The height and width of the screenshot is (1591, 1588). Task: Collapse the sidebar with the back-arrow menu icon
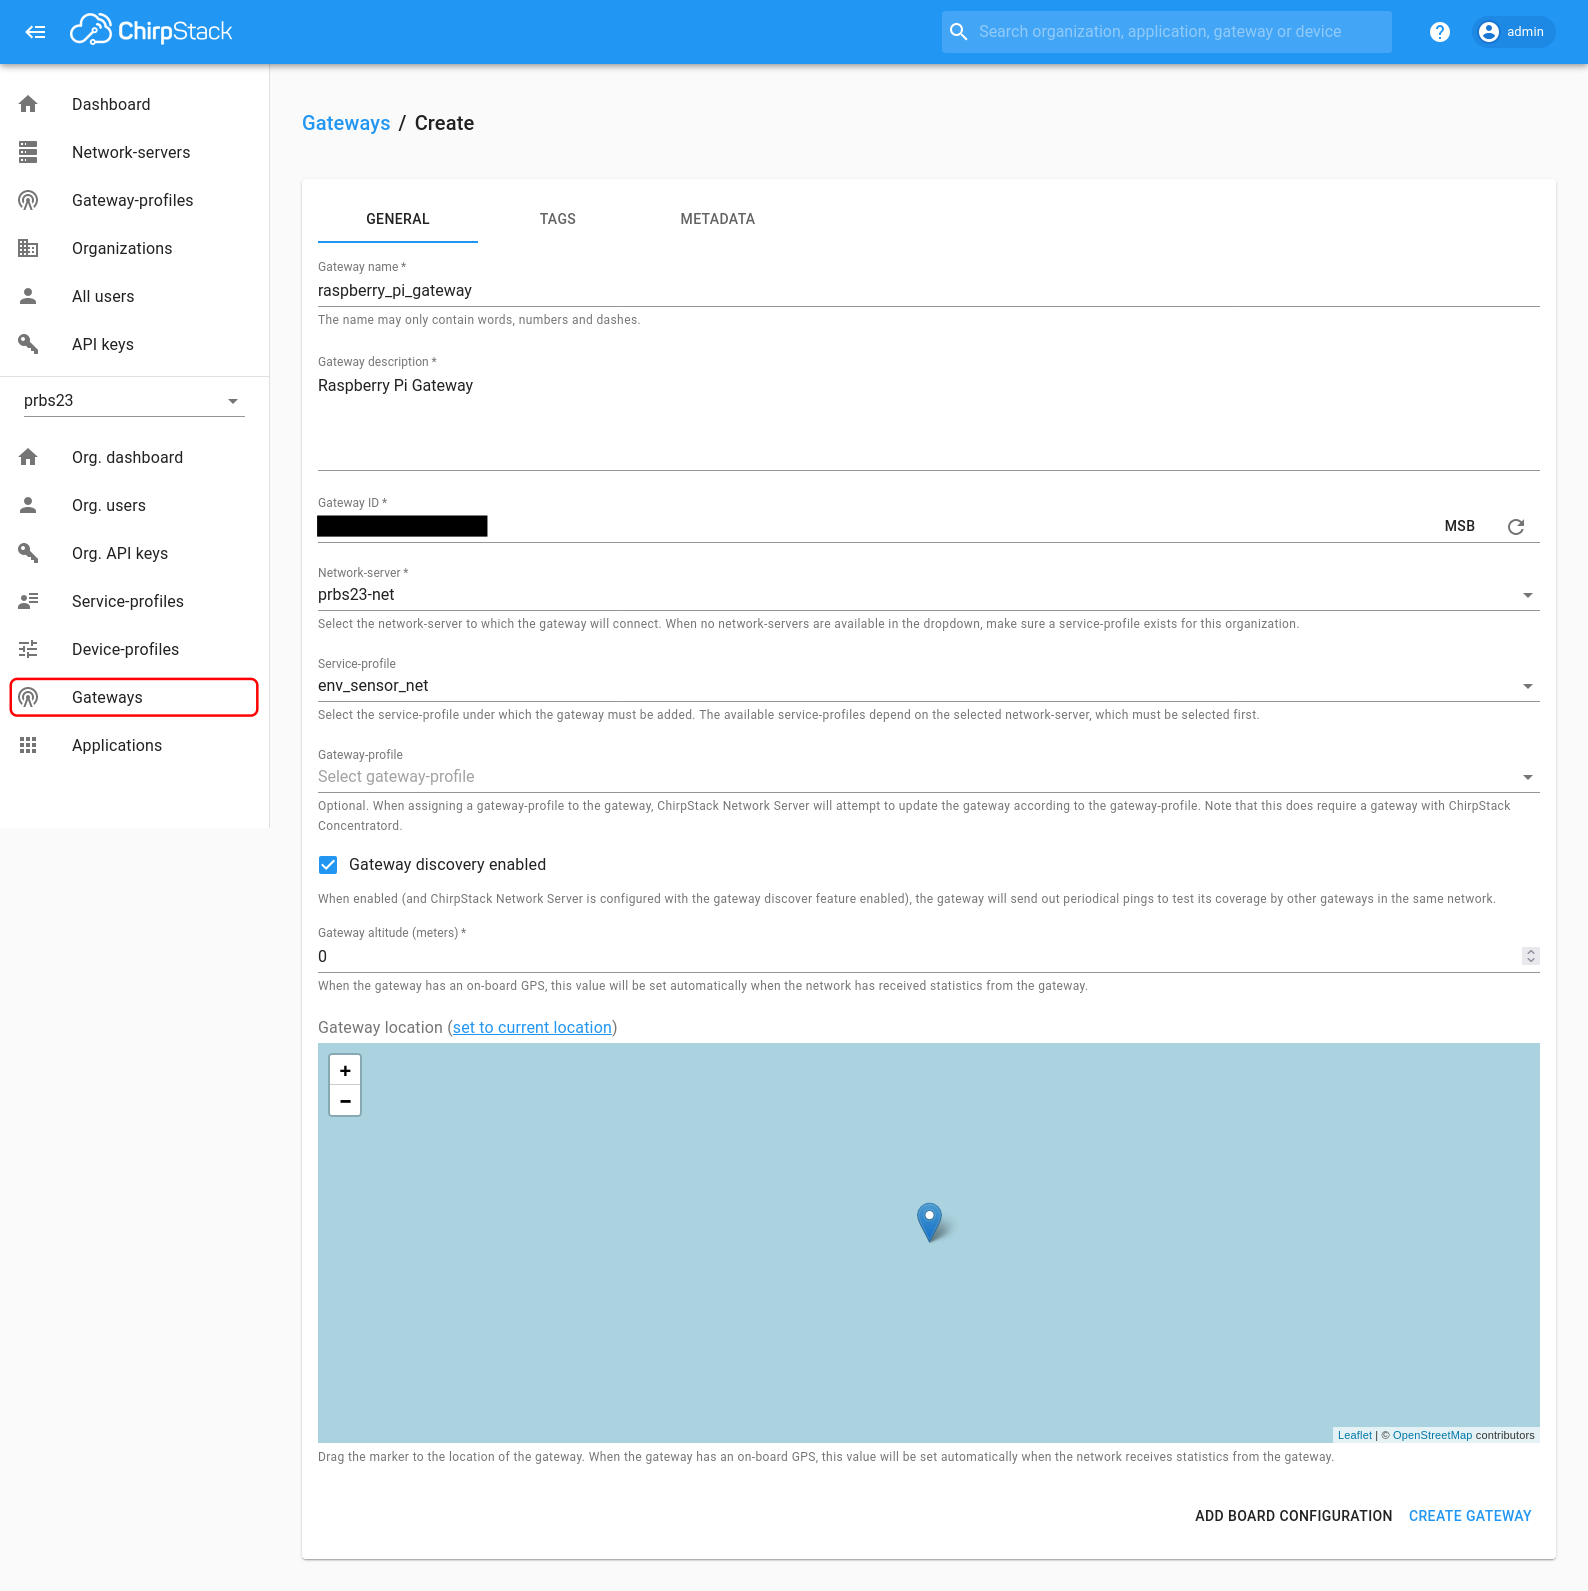35,32
